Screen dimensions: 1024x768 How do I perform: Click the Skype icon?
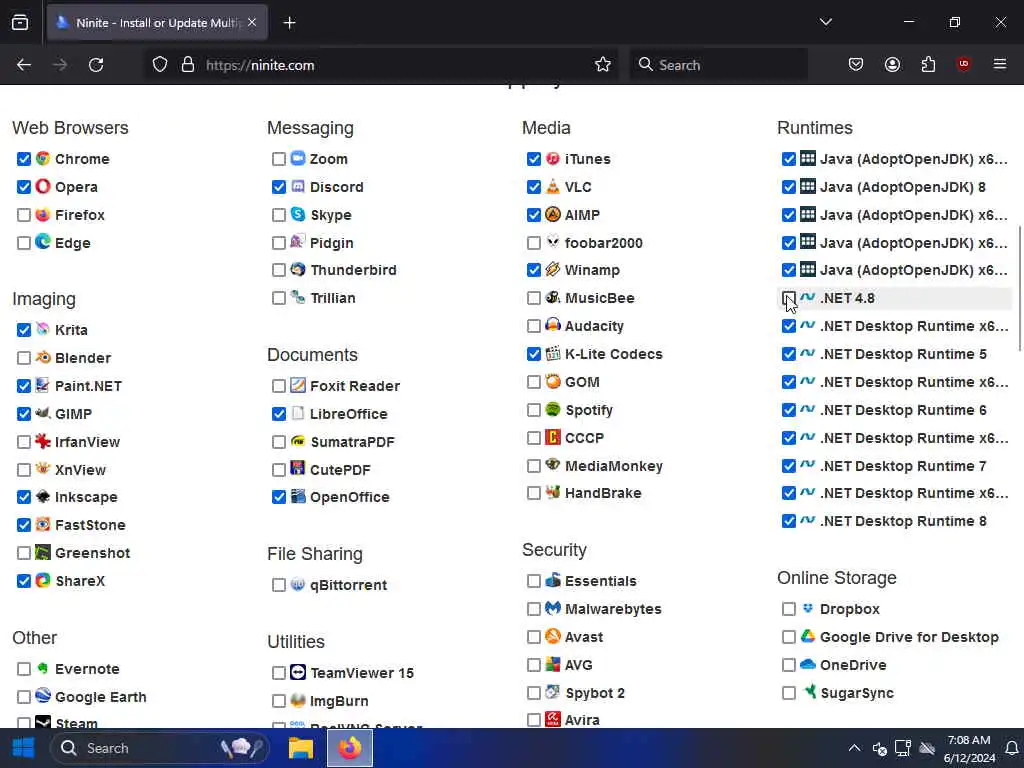tap(298, 214)
